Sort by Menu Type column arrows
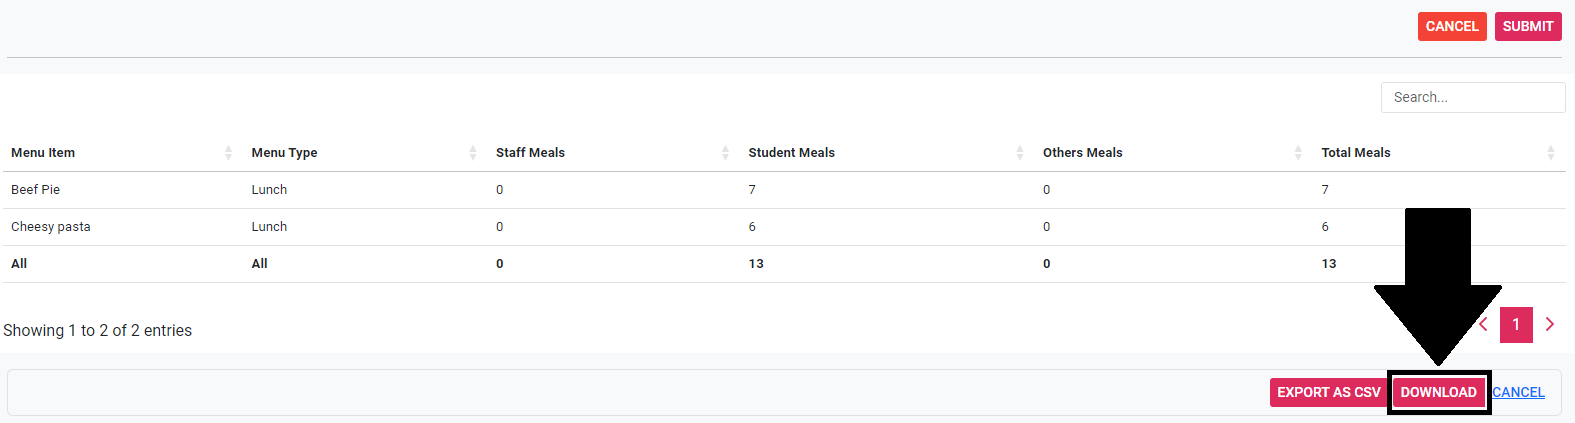 [473, 153]
